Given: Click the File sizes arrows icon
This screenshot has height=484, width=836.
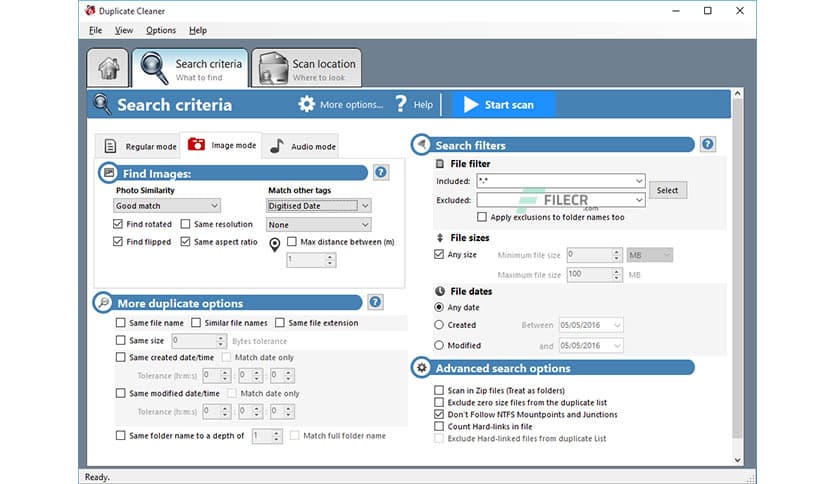Looking at the screenshot, I should [440, 238].
